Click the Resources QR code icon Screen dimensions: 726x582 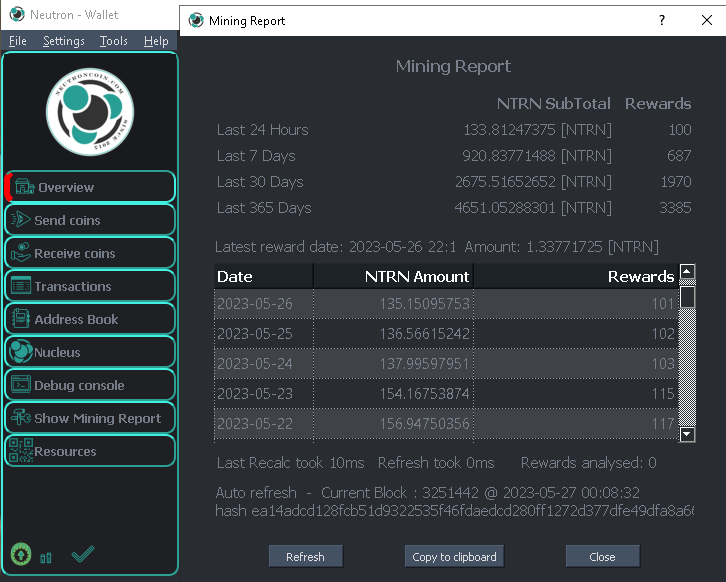coord(21,450)
